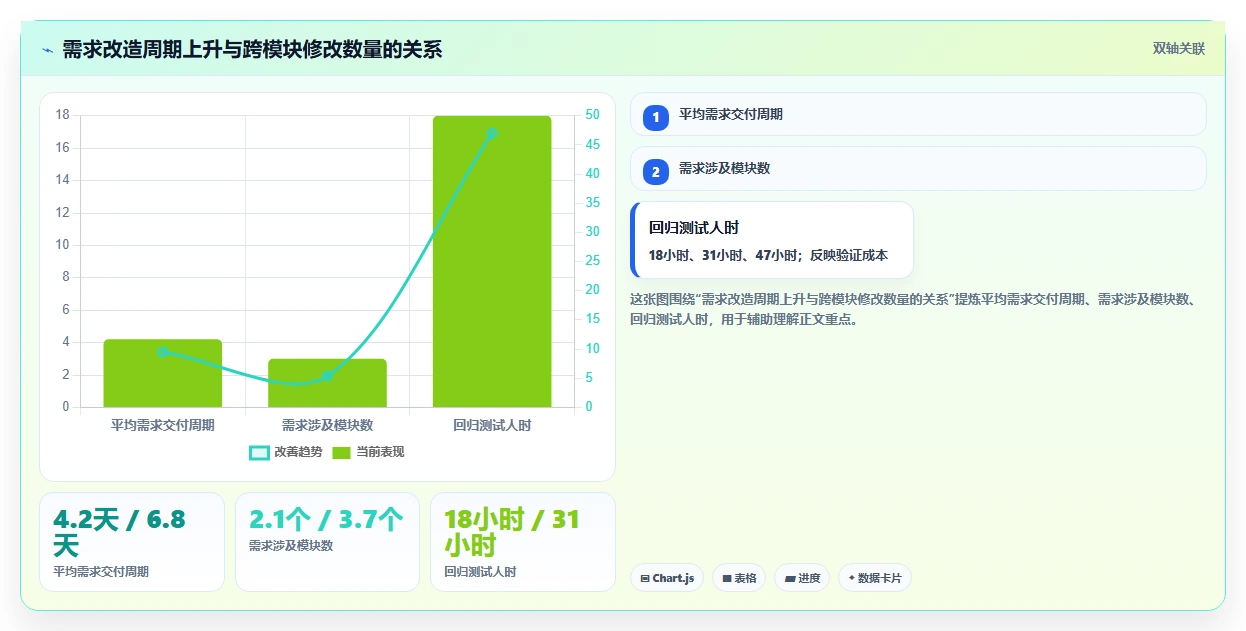Click the number 2 badge icon

coord(656,172)
